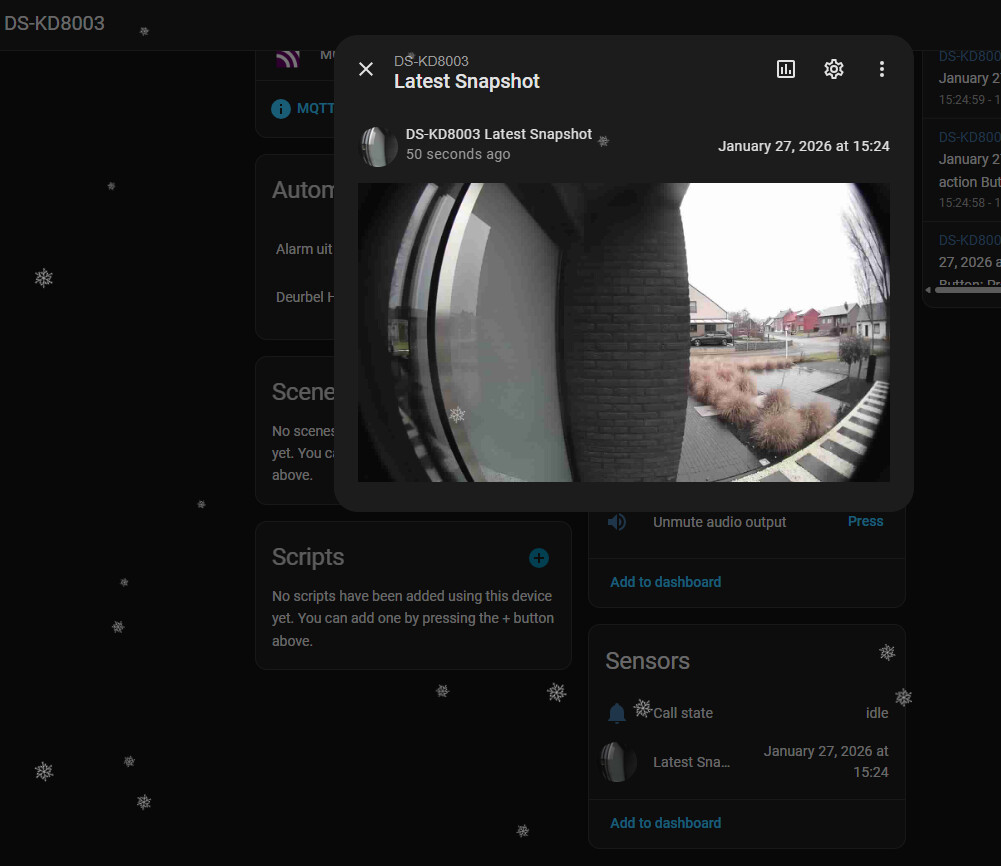View the doorbell camera snapshot image

point(624,332)
